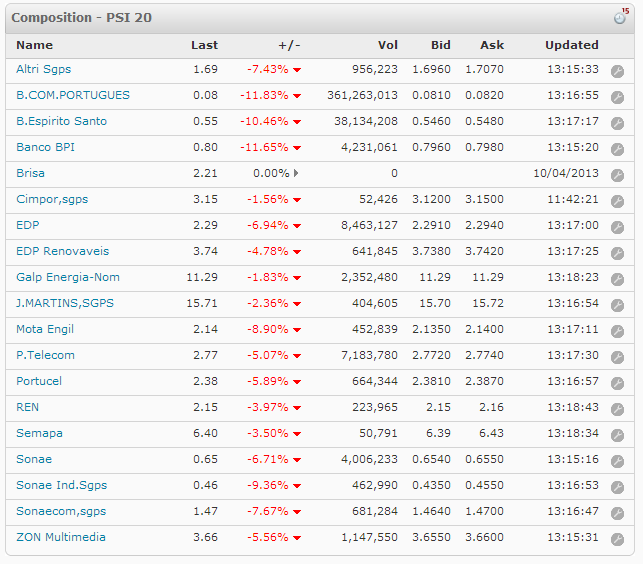Screen dimensions: 643x564
Task: Open the wrench icon for Portucel
Action: tap(617, 384)
